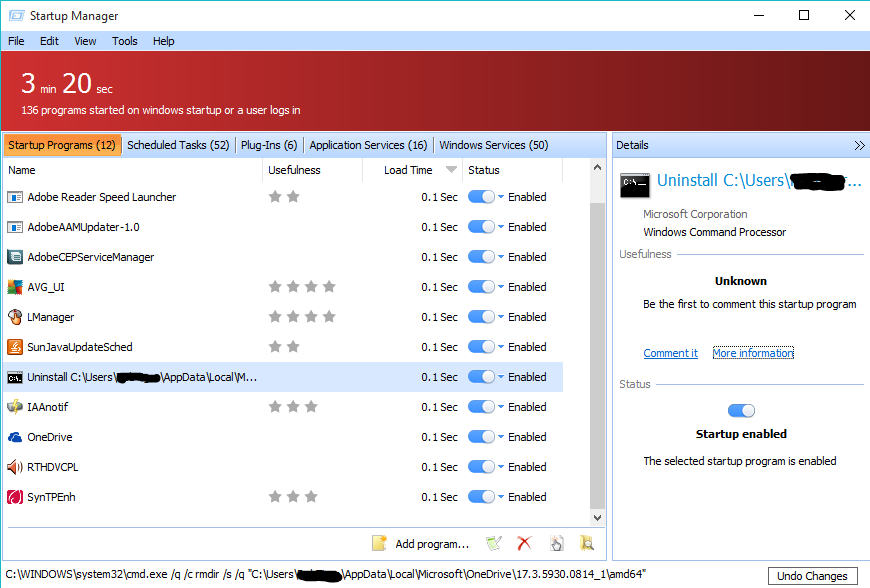Click the SunJavaUpdateSched Java icon

click(15, 347)
